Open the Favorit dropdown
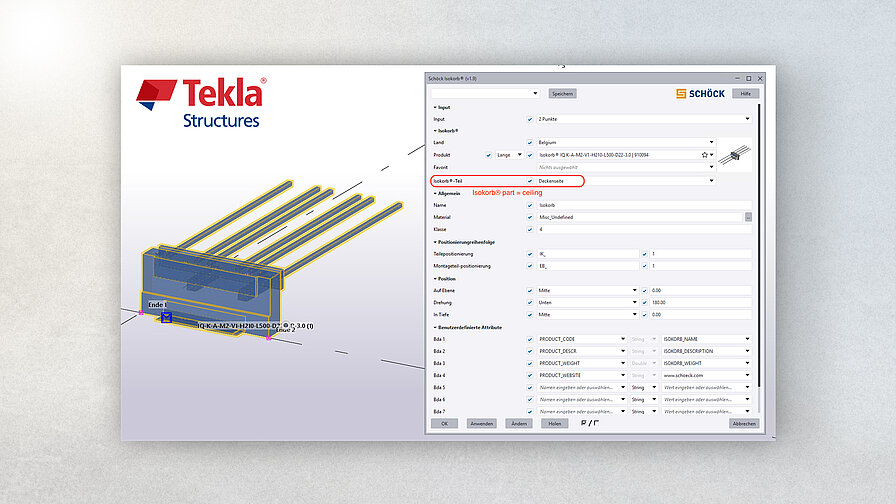Image resolution: width=896 pixels, height=504 pixels. click(x=626, y=167)
